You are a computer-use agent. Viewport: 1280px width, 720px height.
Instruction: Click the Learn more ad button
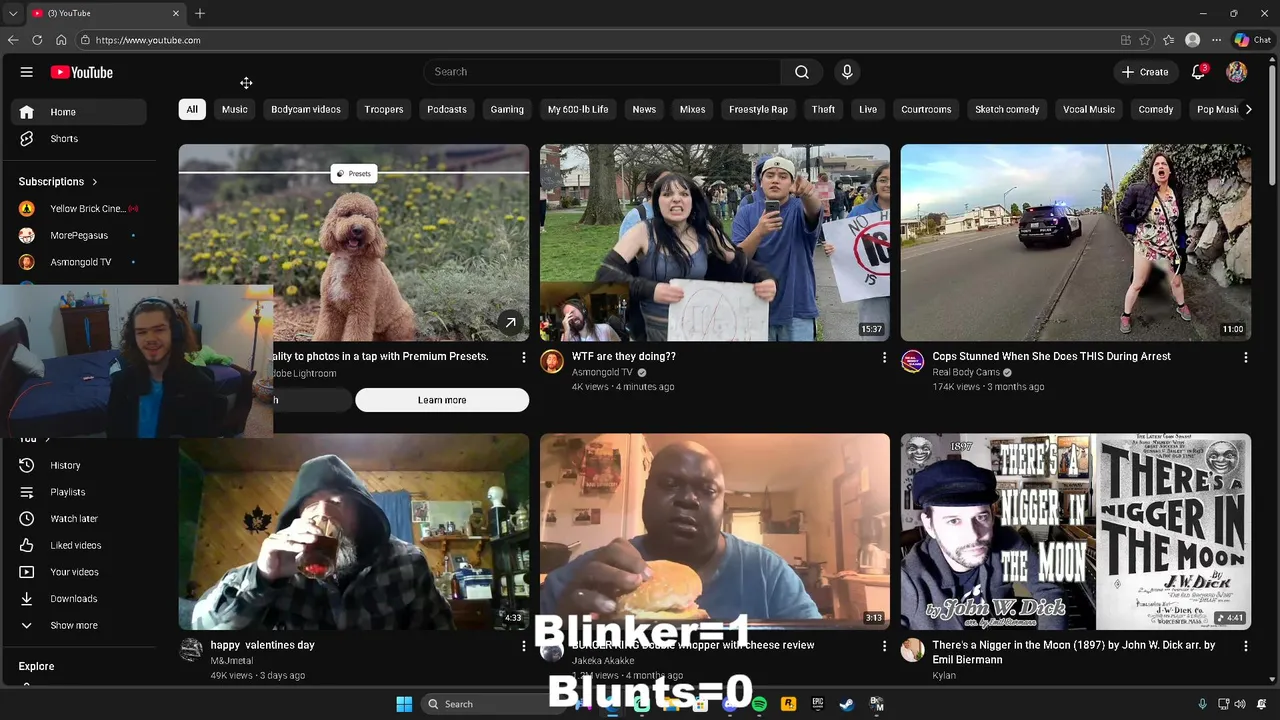click(442, 400)
